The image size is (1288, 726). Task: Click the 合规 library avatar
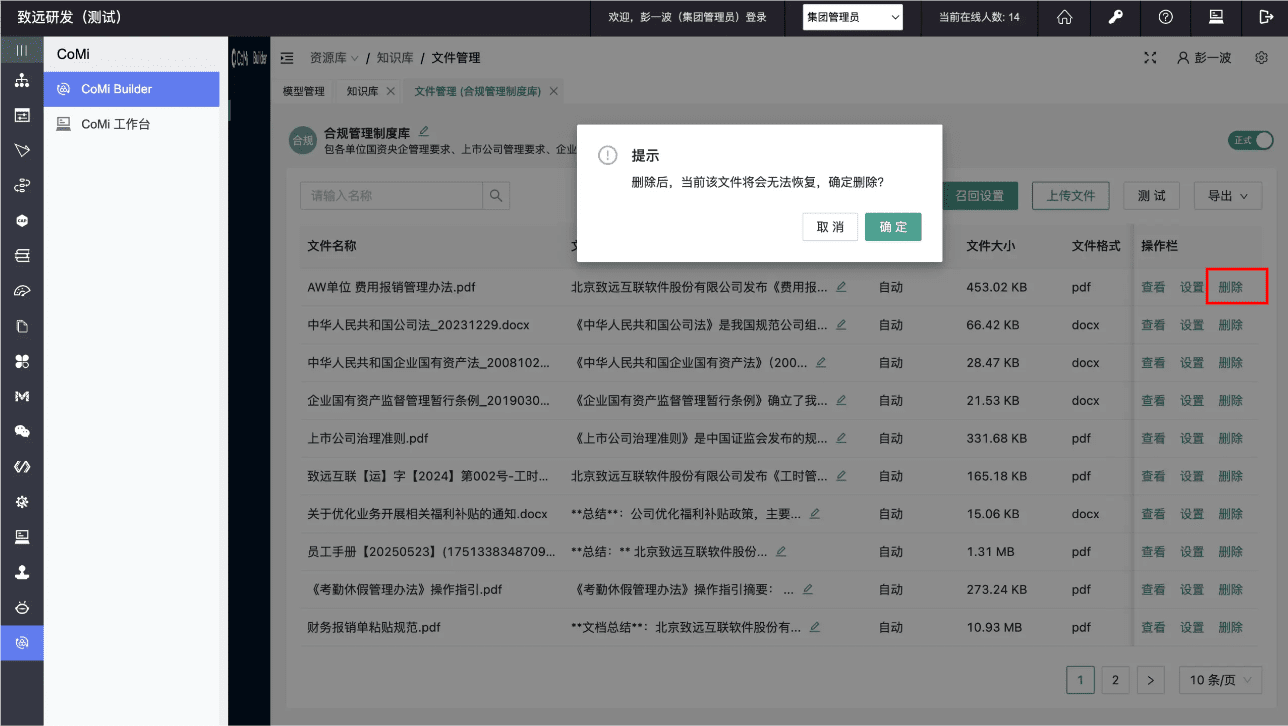[302, 141]
